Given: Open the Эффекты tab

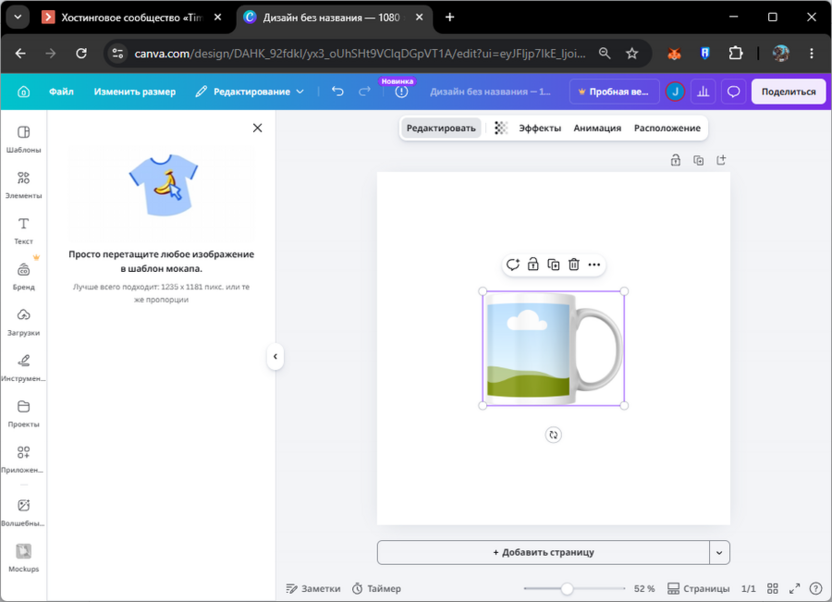Looking at the screenshot, I should pyautogui.click(x=540, y=128).
